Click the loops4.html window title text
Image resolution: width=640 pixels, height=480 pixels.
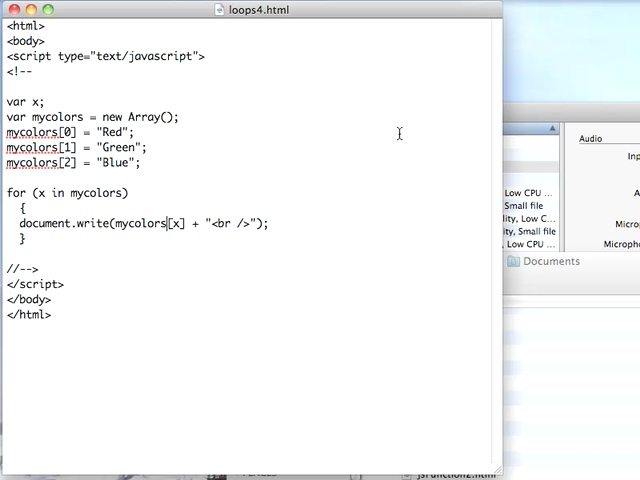(259, 9)
